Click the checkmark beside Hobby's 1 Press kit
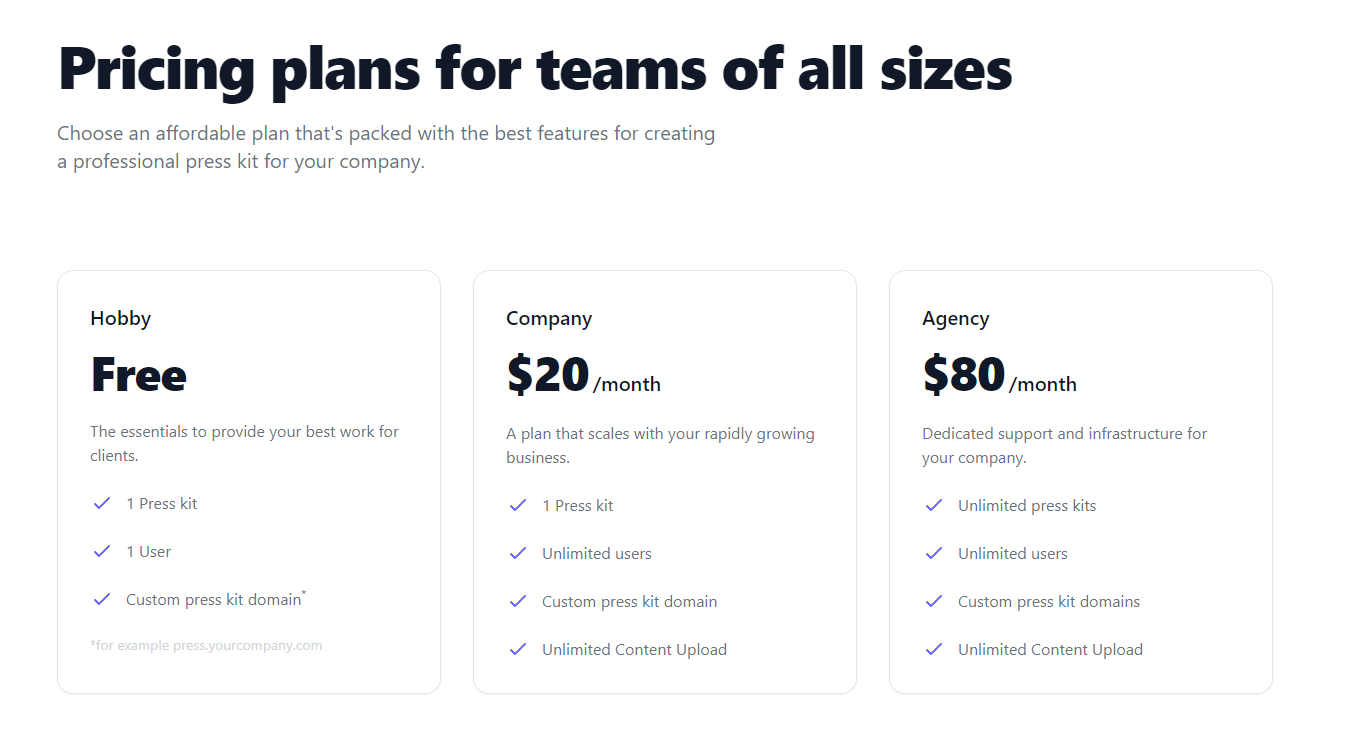 pyautogui.click(x=101, y=503)
